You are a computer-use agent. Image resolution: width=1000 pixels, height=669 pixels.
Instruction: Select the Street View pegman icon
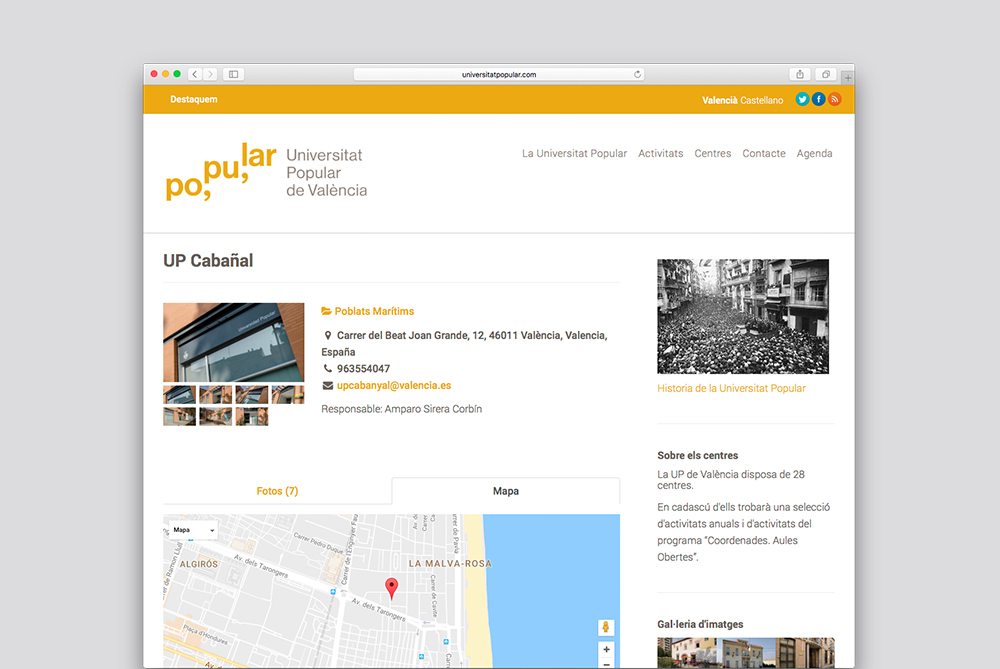606,628
